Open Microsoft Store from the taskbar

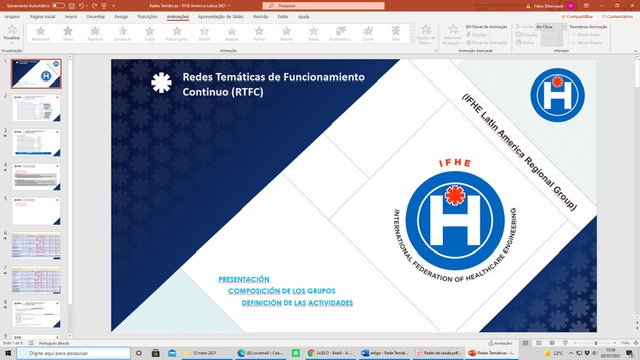156,353
